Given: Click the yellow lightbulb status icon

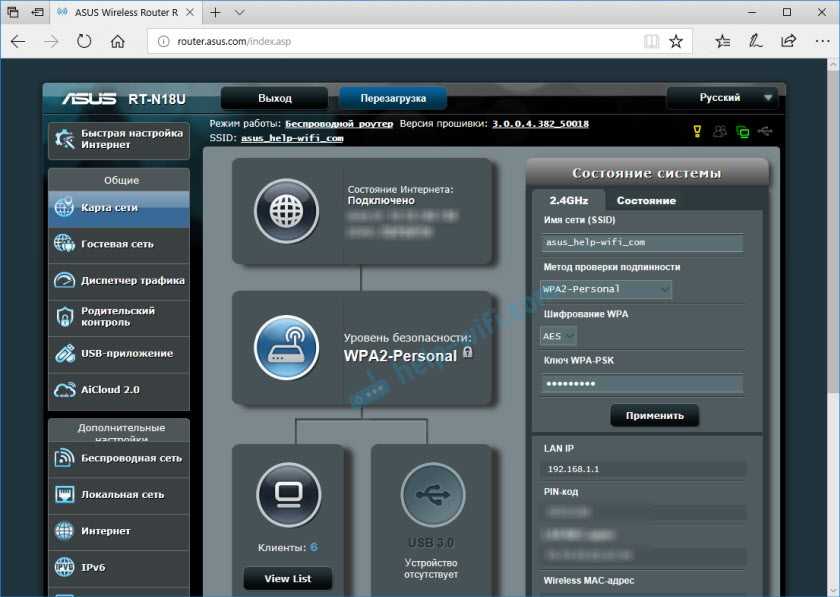Looking at the screenshot, I should click(x=698, y=131).
